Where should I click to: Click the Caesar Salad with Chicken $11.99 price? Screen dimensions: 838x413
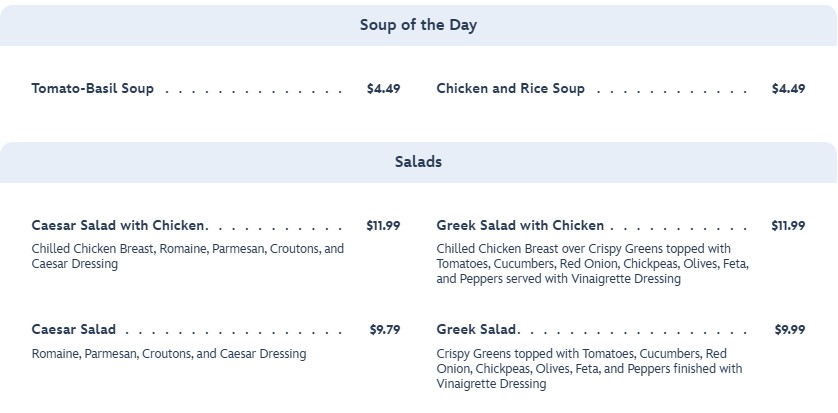tap(383, 226)
